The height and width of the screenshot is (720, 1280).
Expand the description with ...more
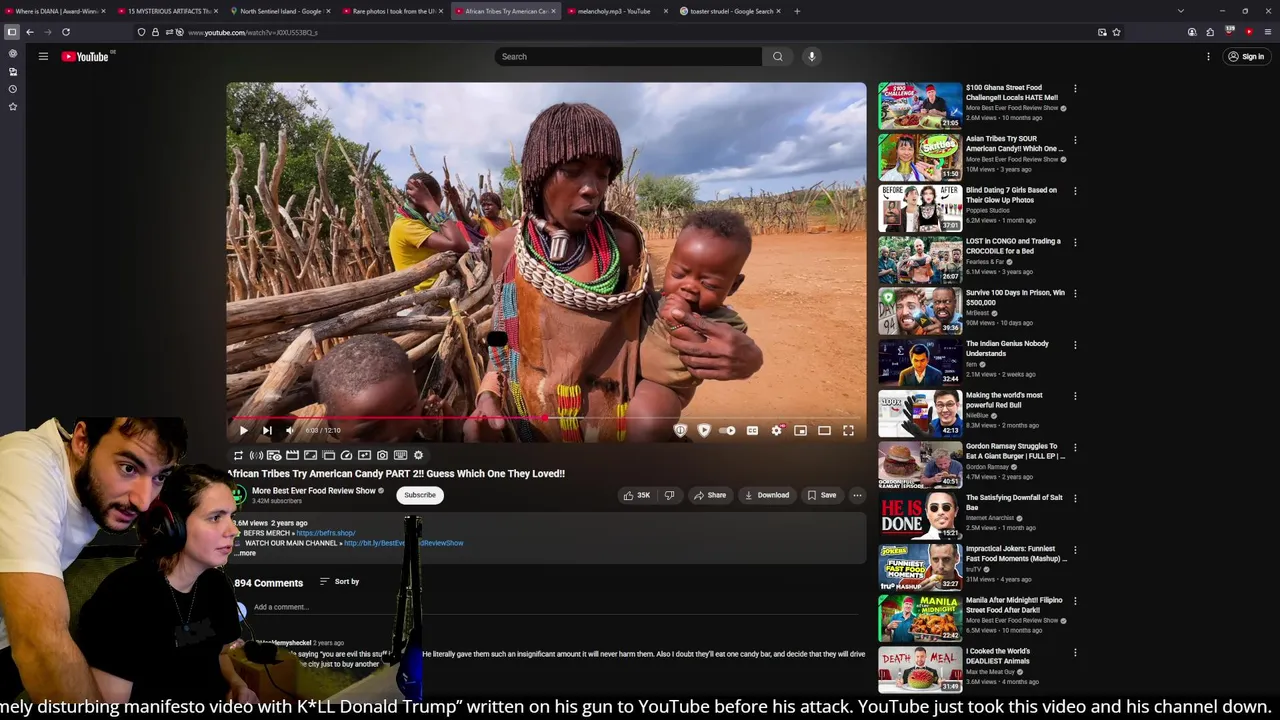pos(245,553)
